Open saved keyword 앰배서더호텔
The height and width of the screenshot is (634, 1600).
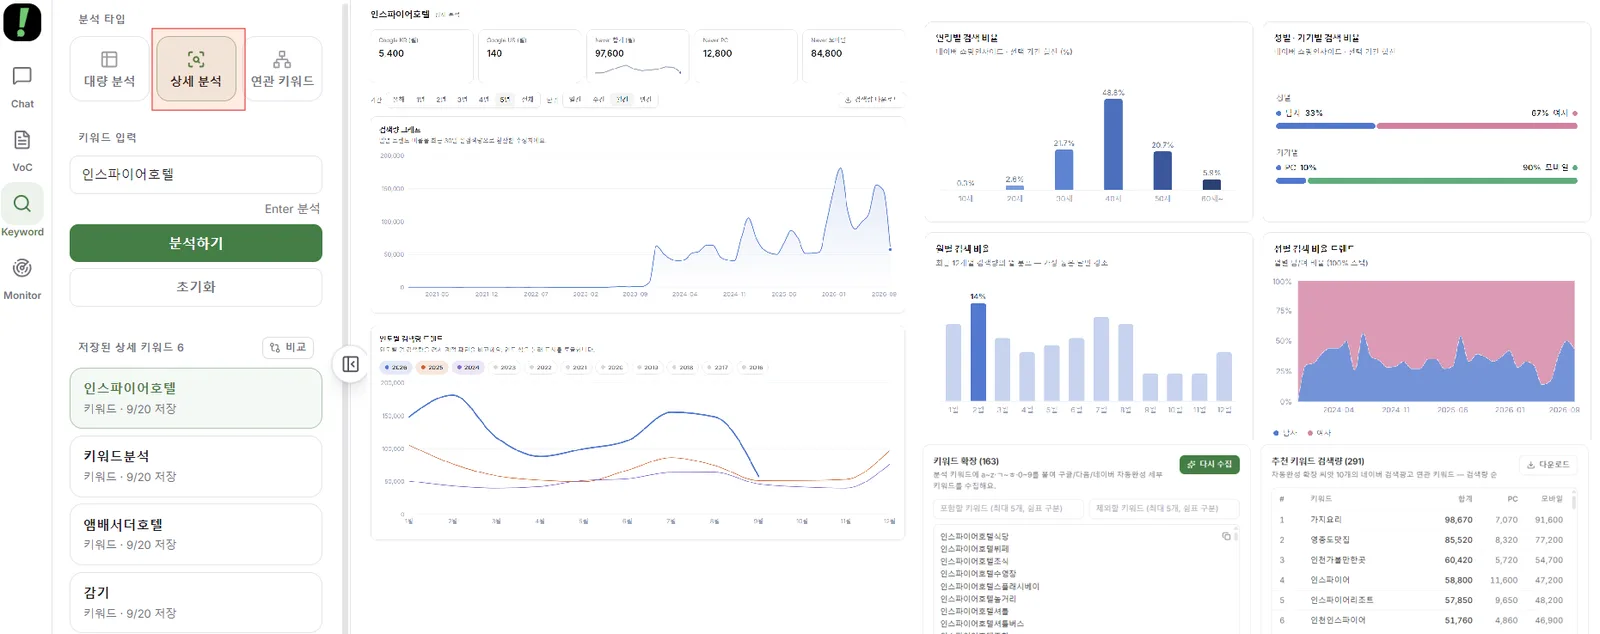click(x=196, y=534)
